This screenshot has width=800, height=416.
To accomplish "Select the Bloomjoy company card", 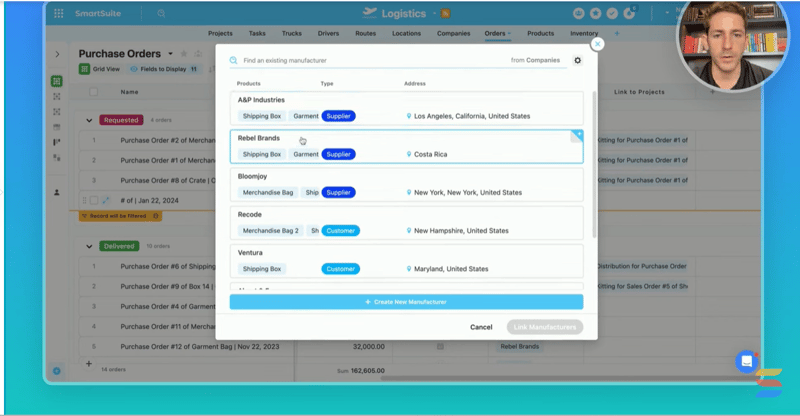I will click(406, 185).
